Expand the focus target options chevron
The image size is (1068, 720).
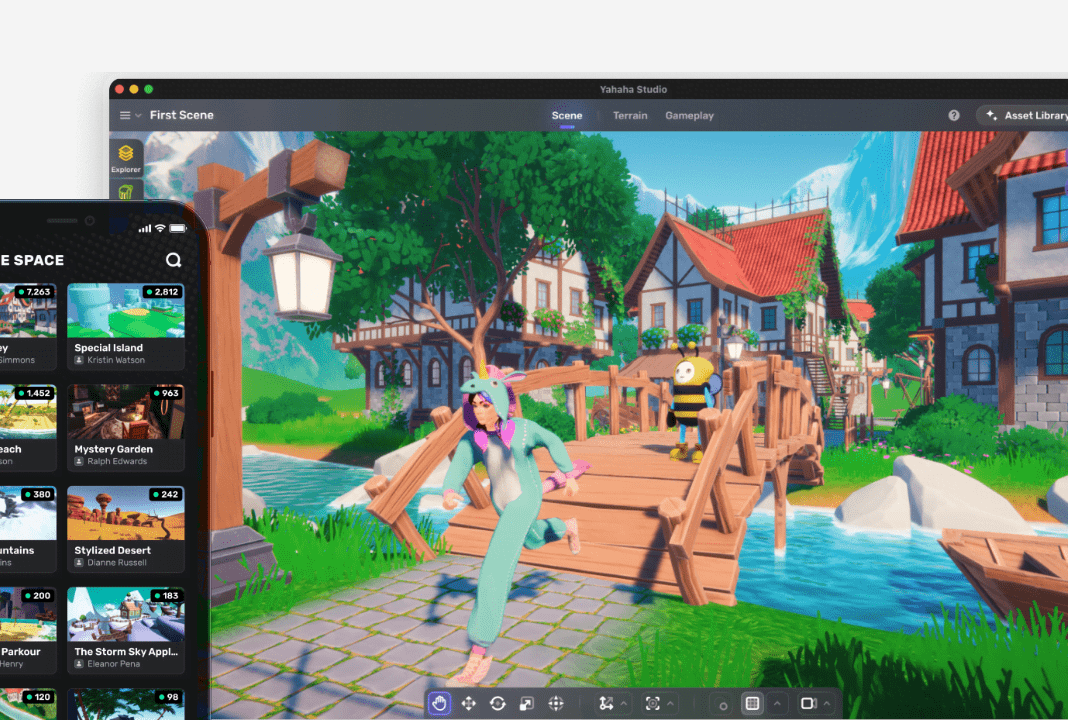670,703
